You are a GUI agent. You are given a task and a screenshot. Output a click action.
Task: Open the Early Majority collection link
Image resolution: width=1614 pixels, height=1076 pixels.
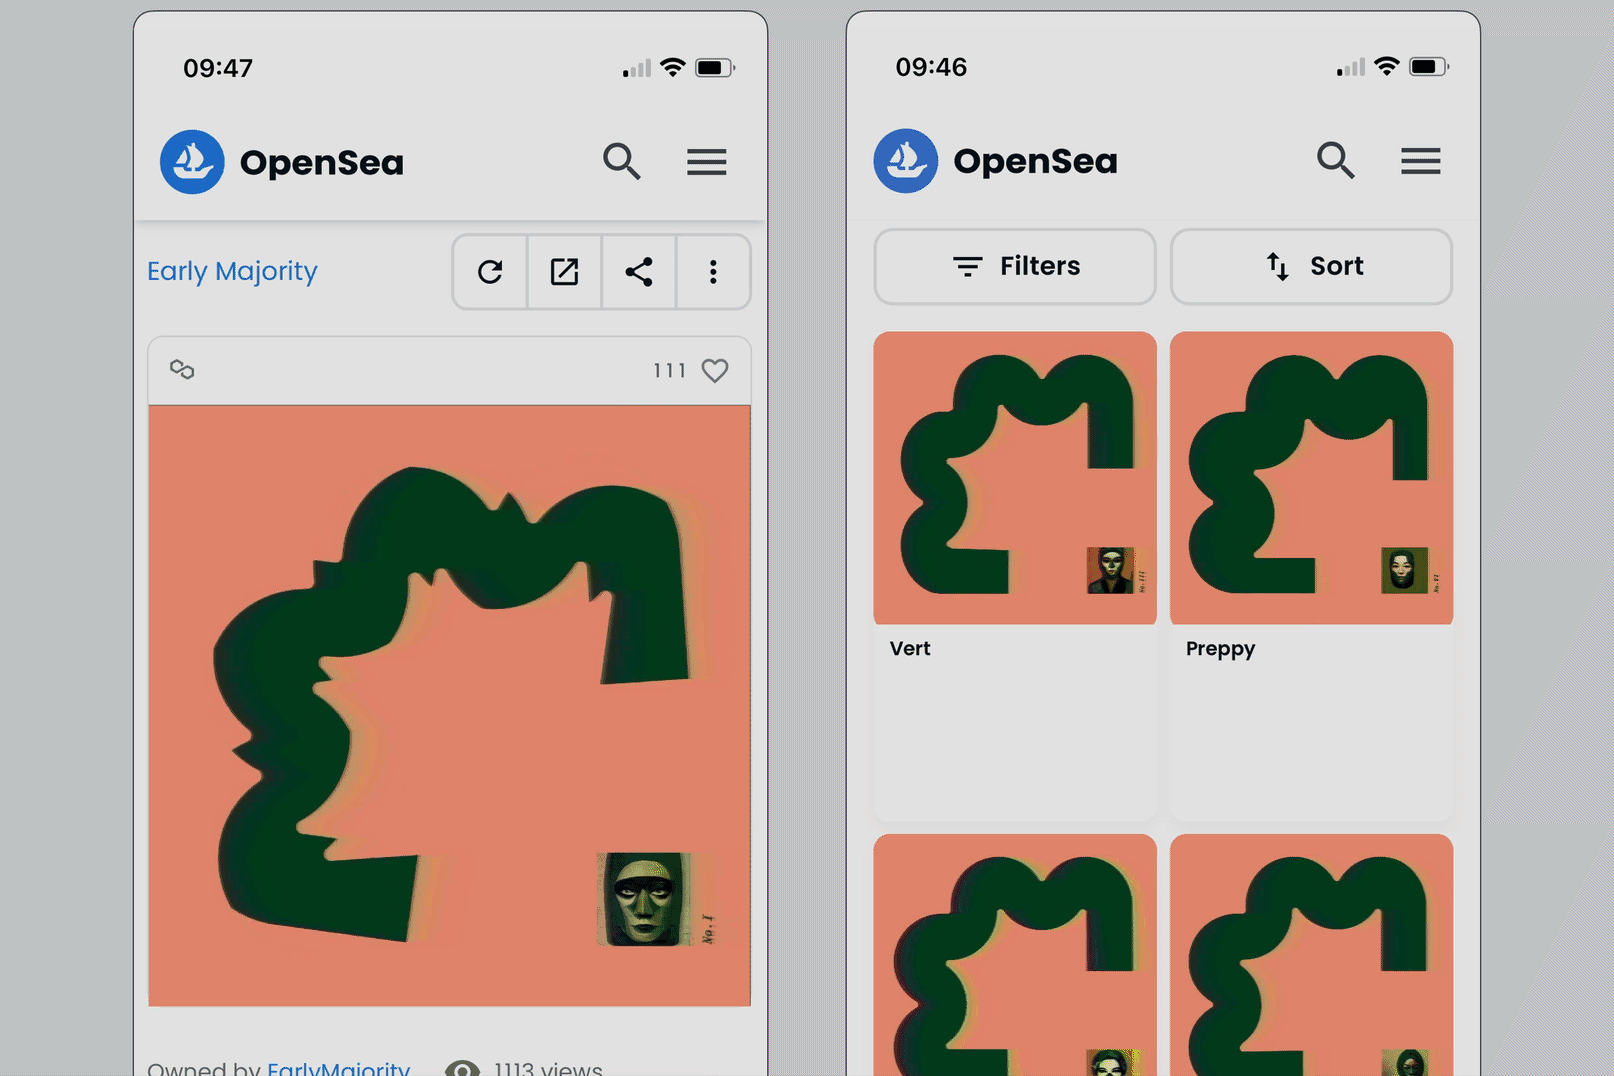(x=232, y=271)
